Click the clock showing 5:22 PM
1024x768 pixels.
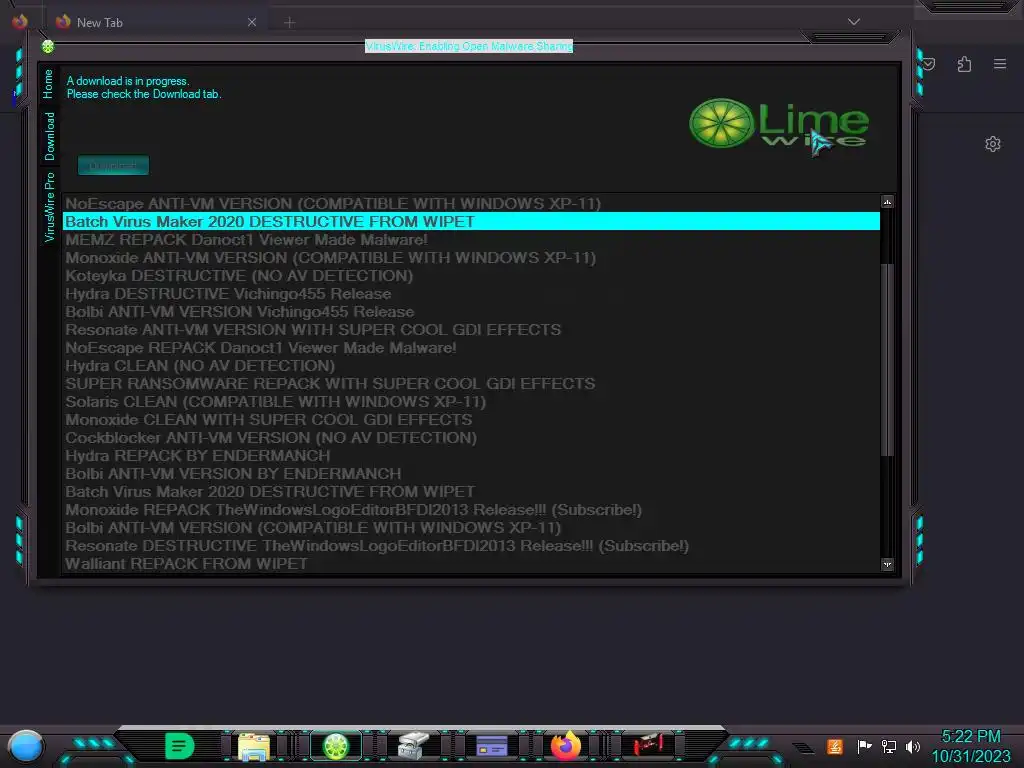pyautogui.click(x=971, y=746)
